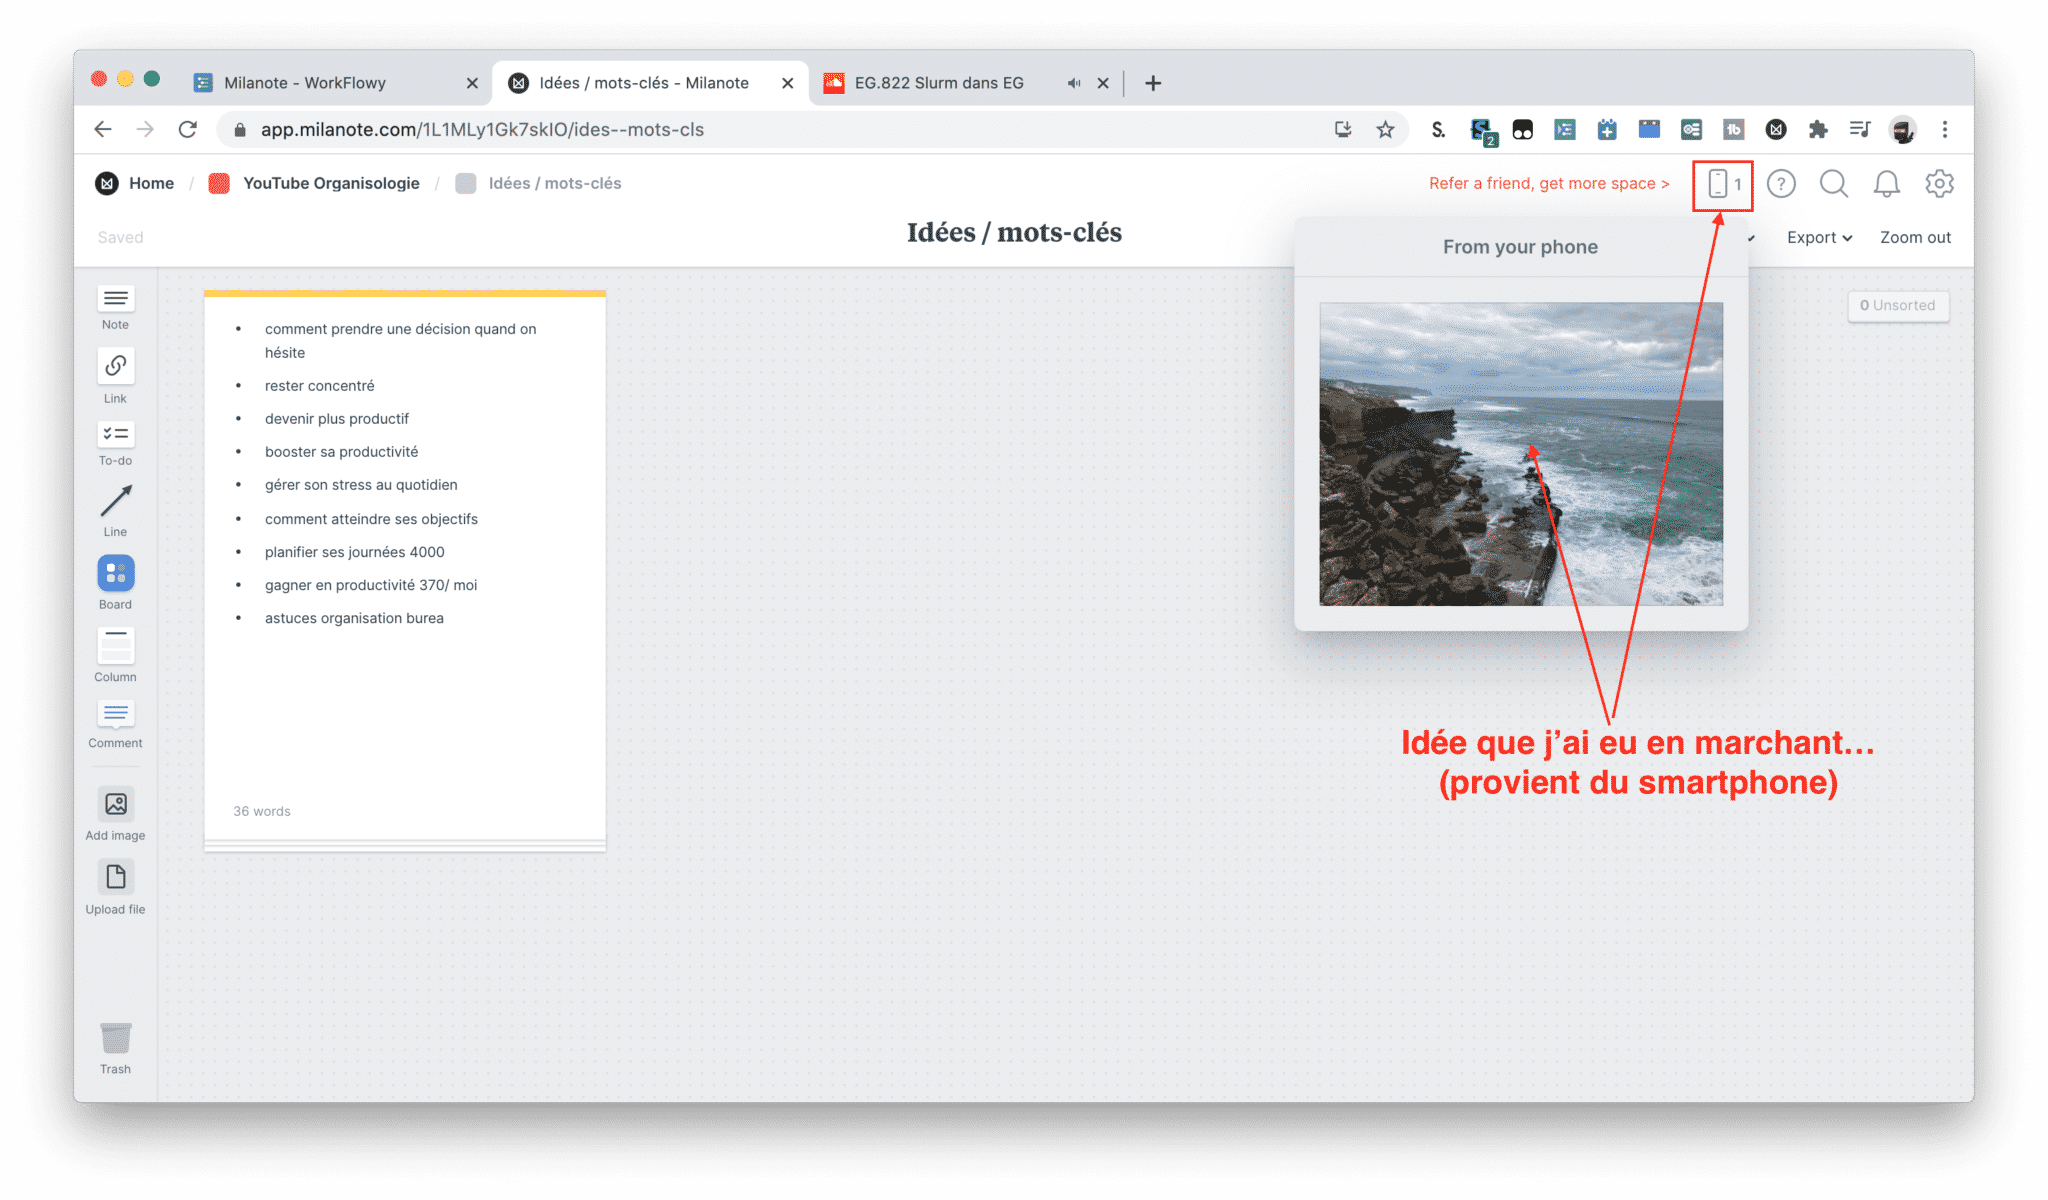Viewport: 2048px width, 1200px height.
Task: Click the site lock icon
Action: click(240, 129)
